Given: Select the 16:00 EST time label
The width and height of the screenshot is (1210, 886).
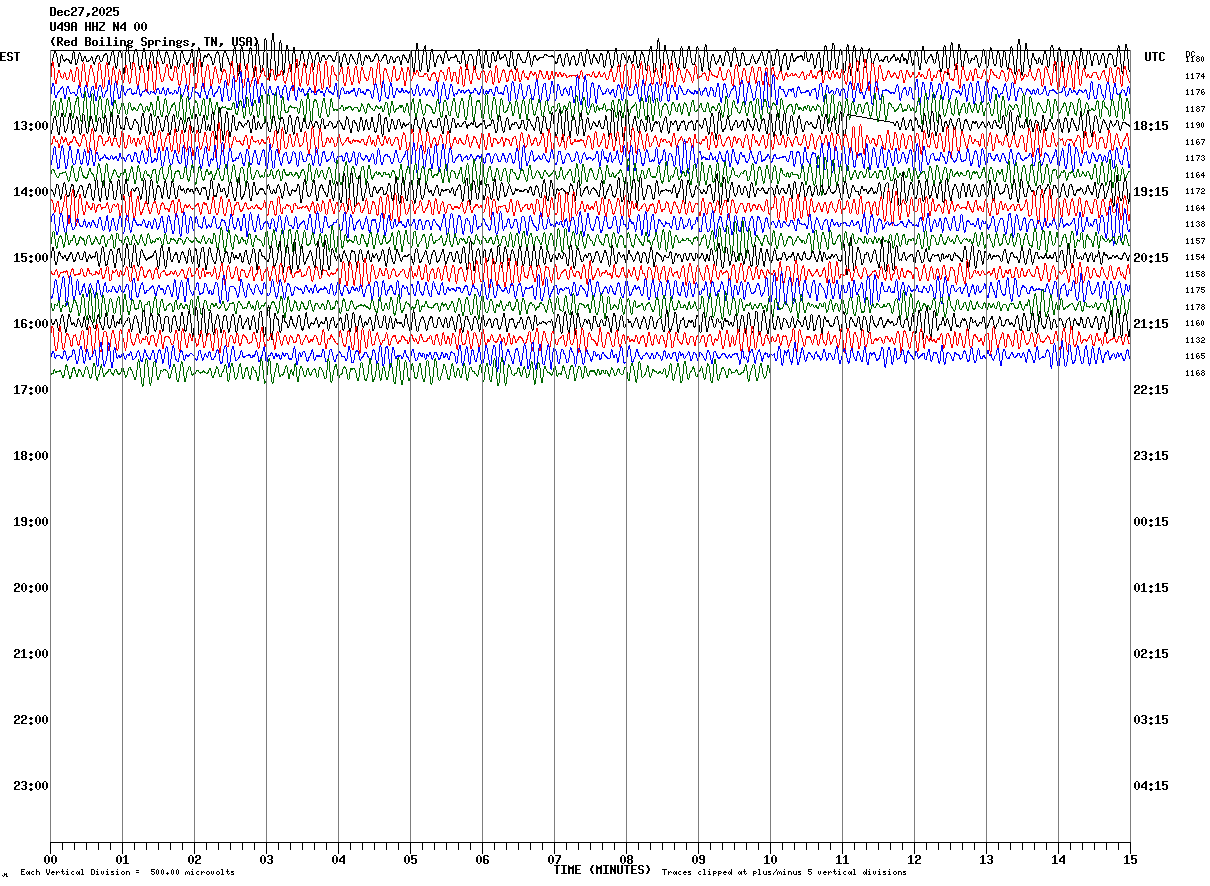Looking at the screenshot, I should (x=31, y=324).
